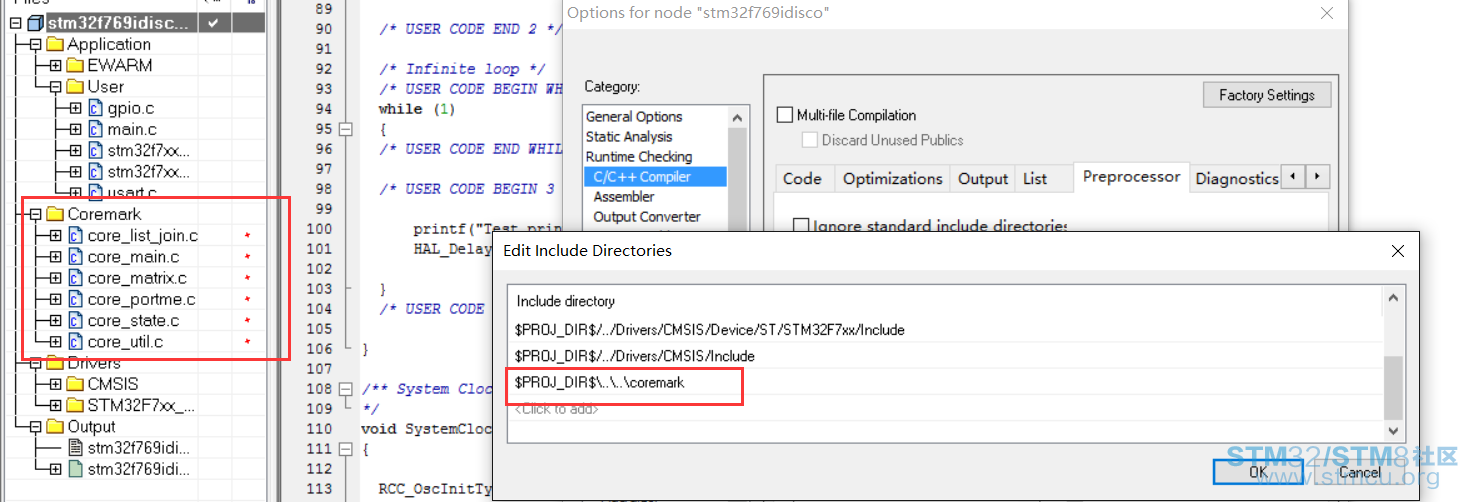The image size is (1464, 502).
Task: Click the Factory Settings button
Action: tap(1267, 95)
